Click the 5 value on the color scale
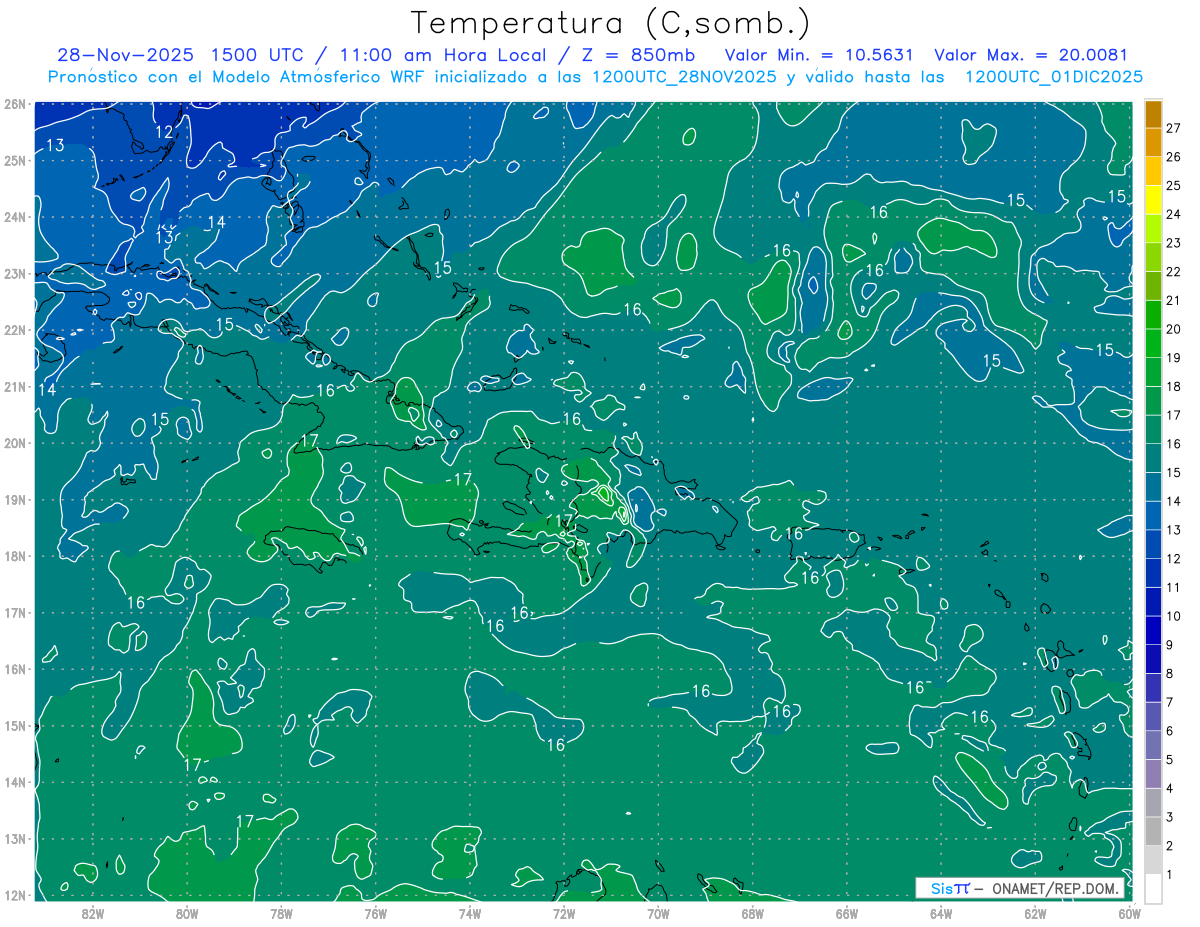Screen dimensions: 1200x927 1170,760
